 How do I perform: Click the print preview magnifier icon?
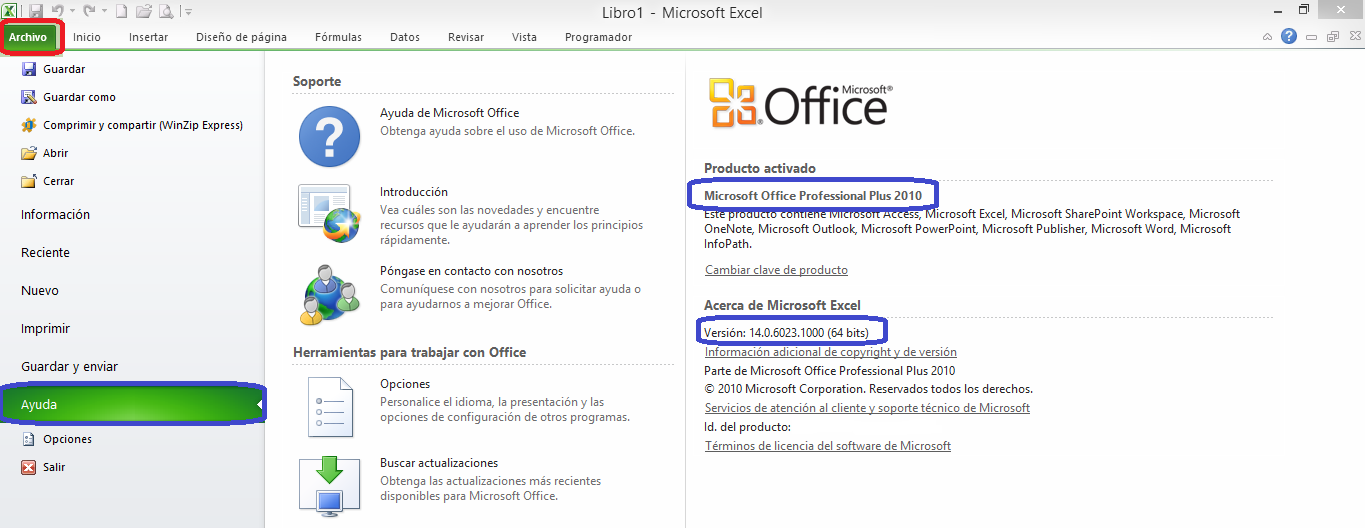coord(166,11)
